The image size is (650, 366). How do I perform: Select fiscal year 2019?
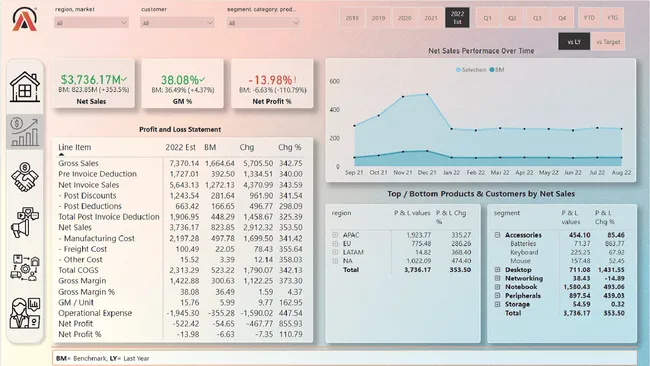[378, 18]
